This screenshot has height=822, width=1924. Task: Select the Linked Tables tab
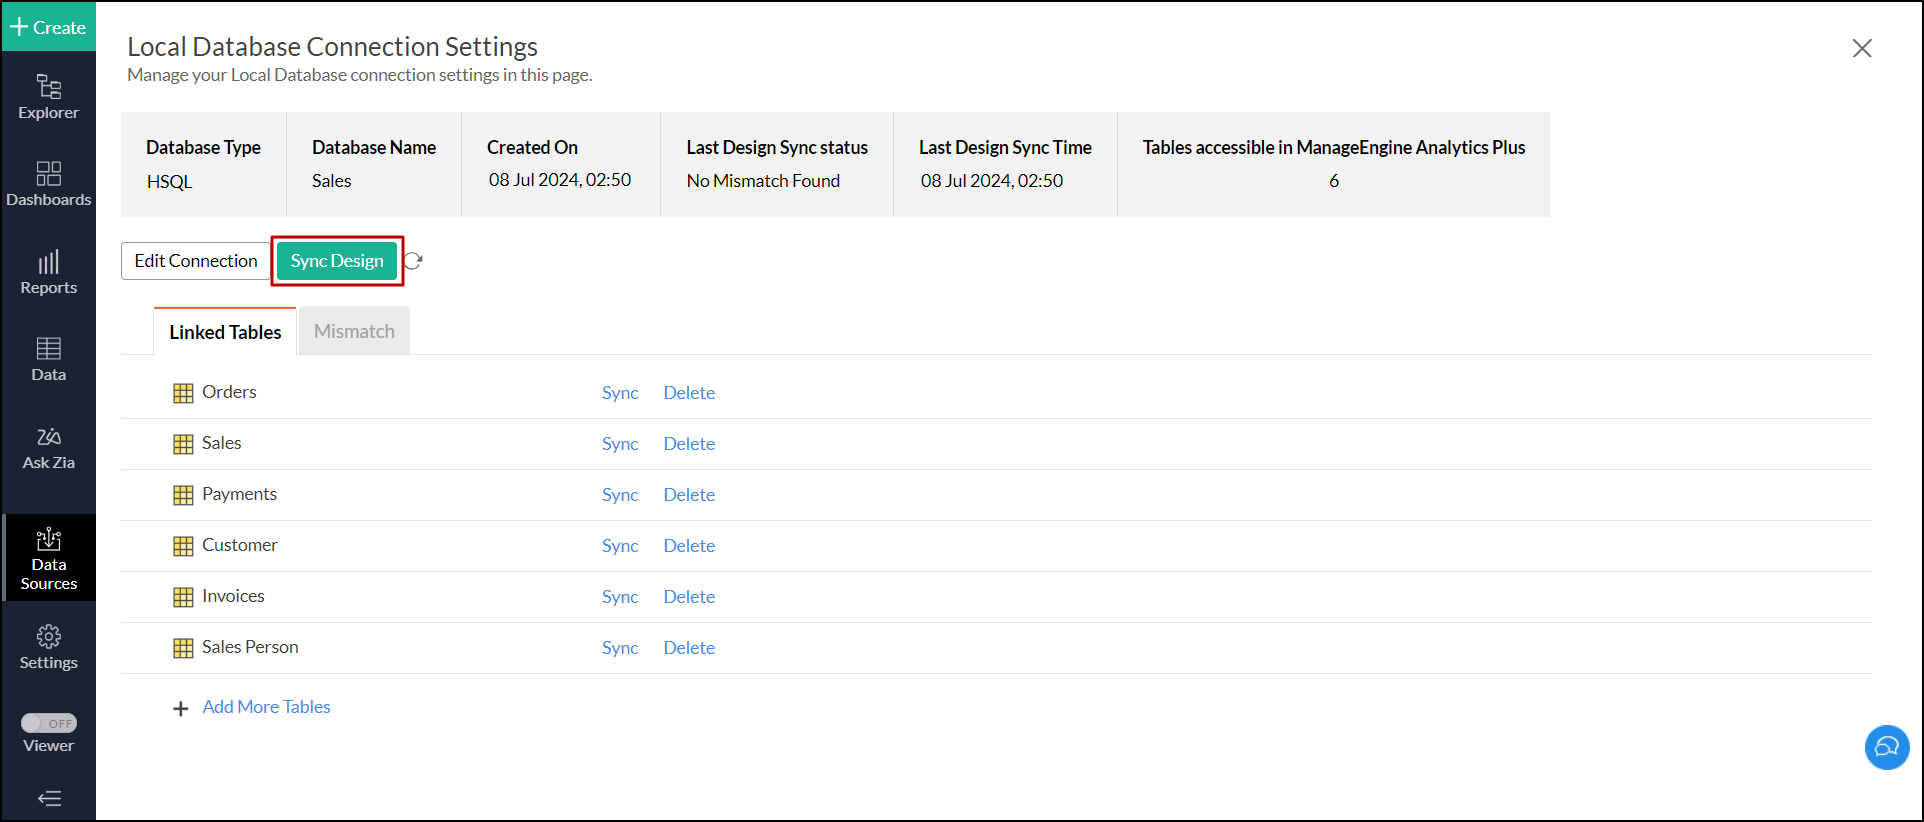(x=225, y=332)
